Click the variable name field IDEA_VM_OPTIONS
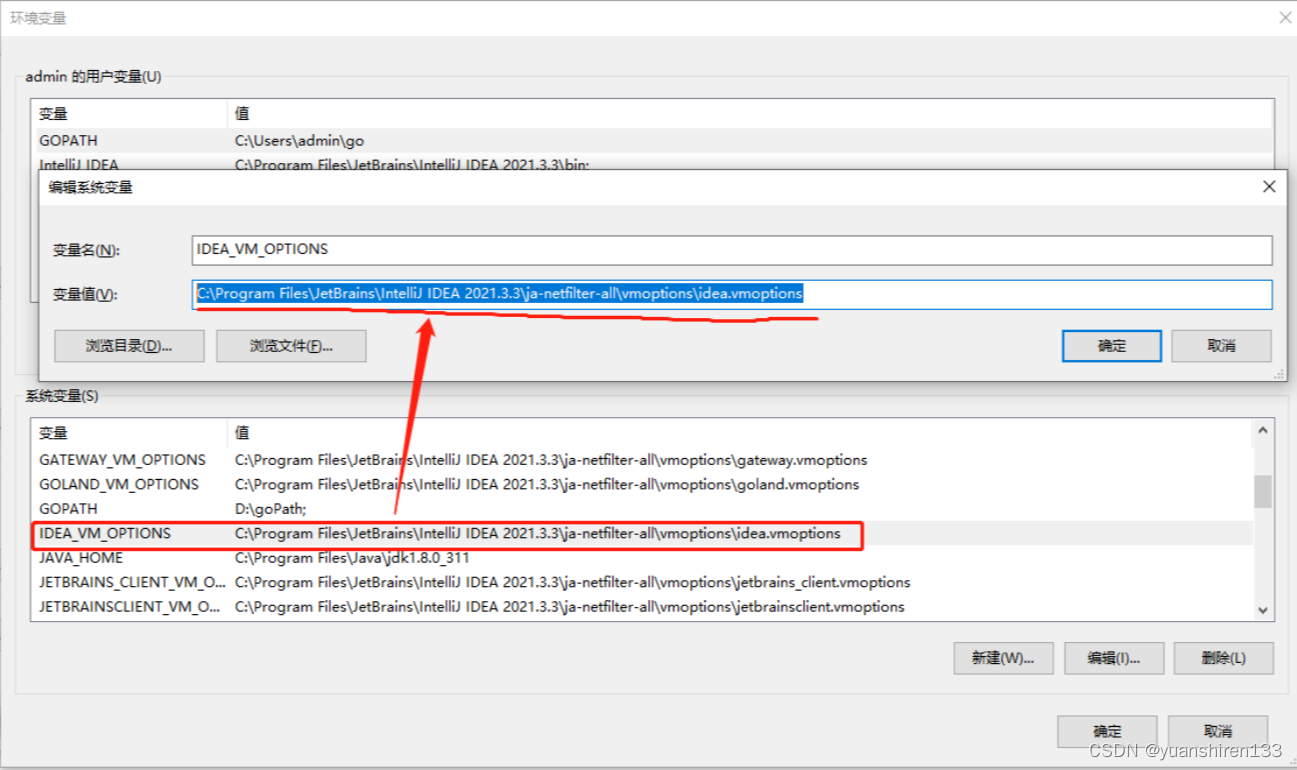 click(x=731, y=250)
